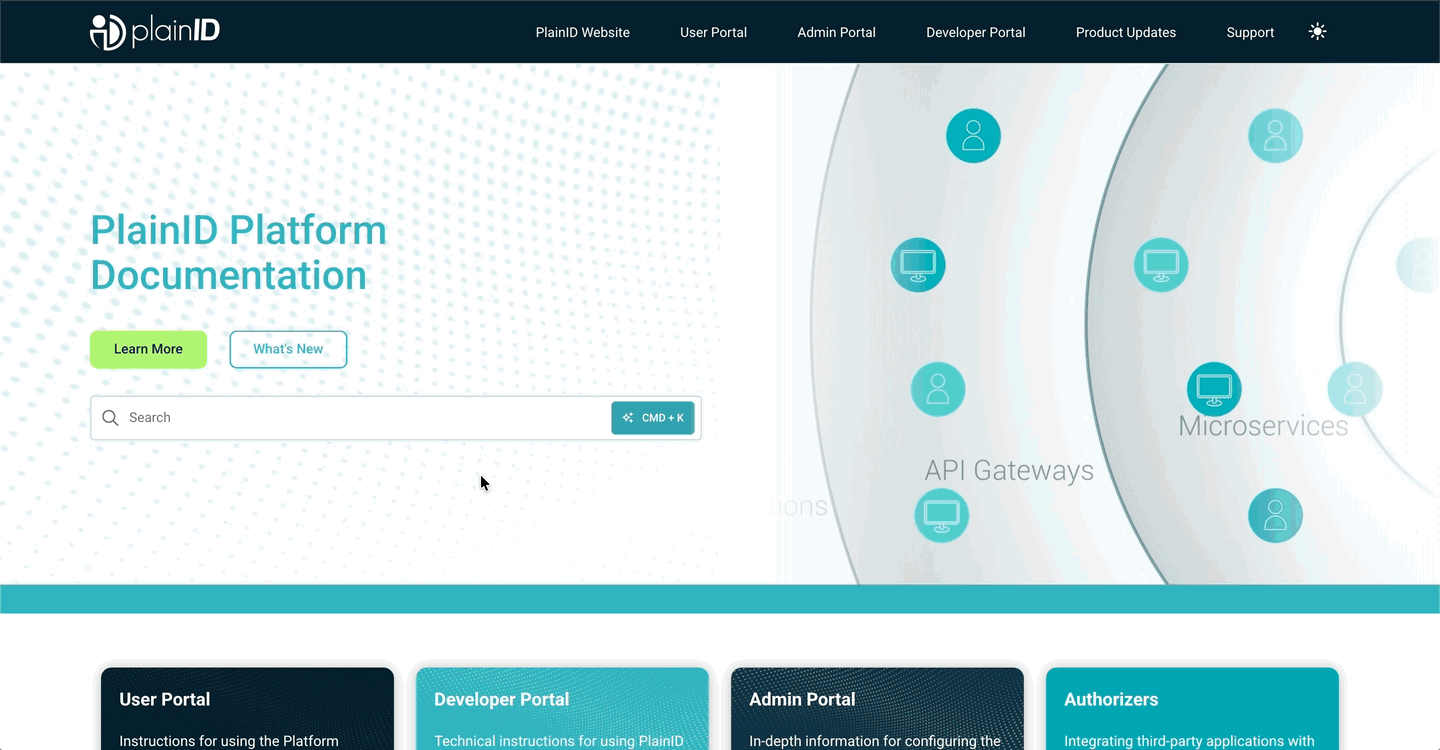This screenshot has height=750, width=1440.
Task: Click the magnifying glass search icon
Action: point(110,418)
